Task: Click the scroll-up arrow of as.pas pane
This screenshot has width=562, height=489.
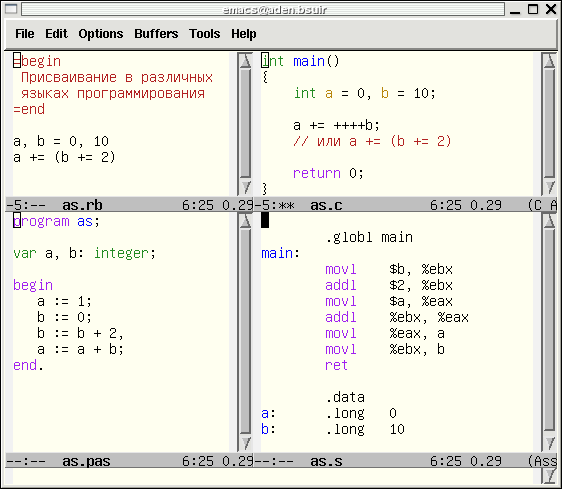Action: click(246, 221)
